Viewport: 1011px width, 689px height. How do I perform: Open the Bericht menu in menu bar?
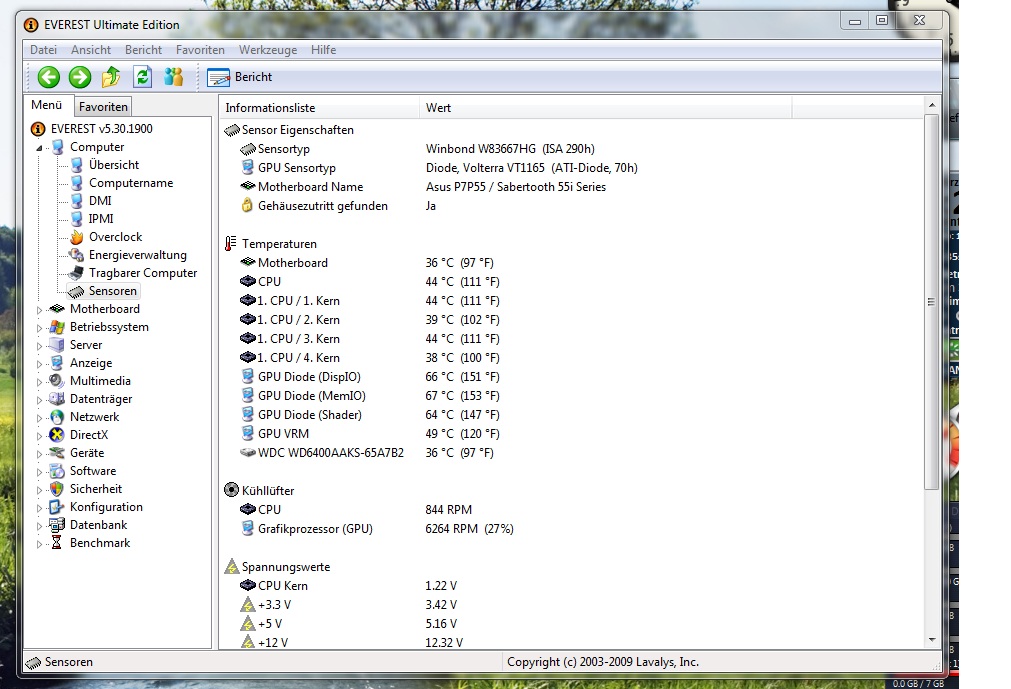point(143,50)
